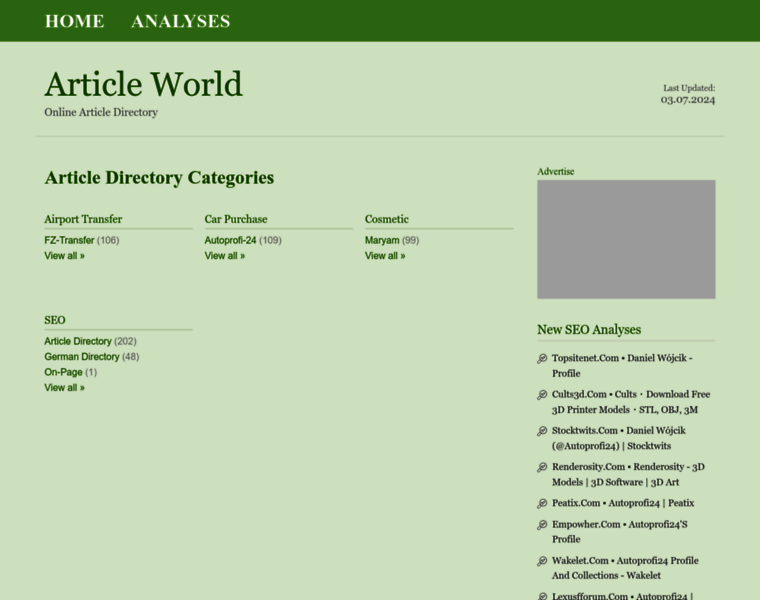This screenshot has width=760, height=600.
Task: Click the gray advertisement banner
Action: click(x=626, y=239)
